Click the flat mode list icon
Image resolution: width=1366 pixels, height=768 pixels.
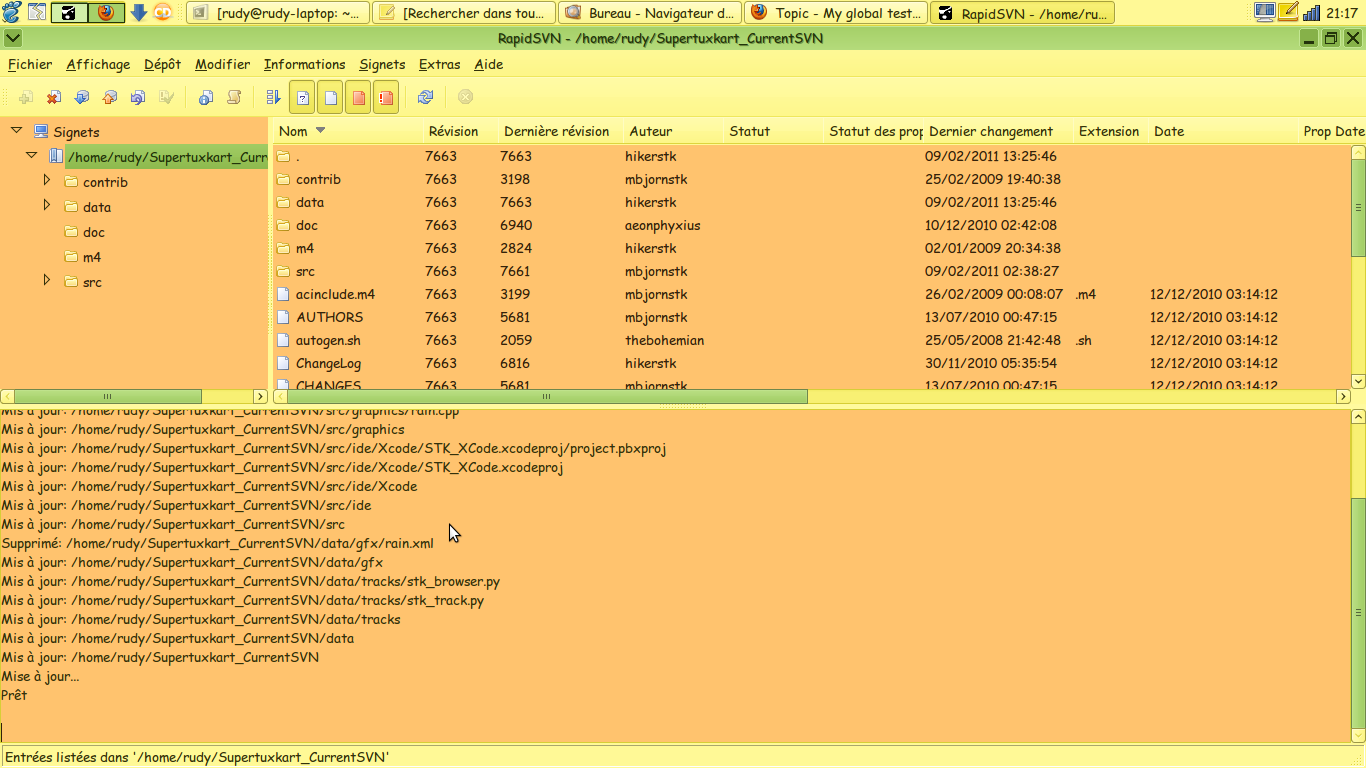(274, 97)
